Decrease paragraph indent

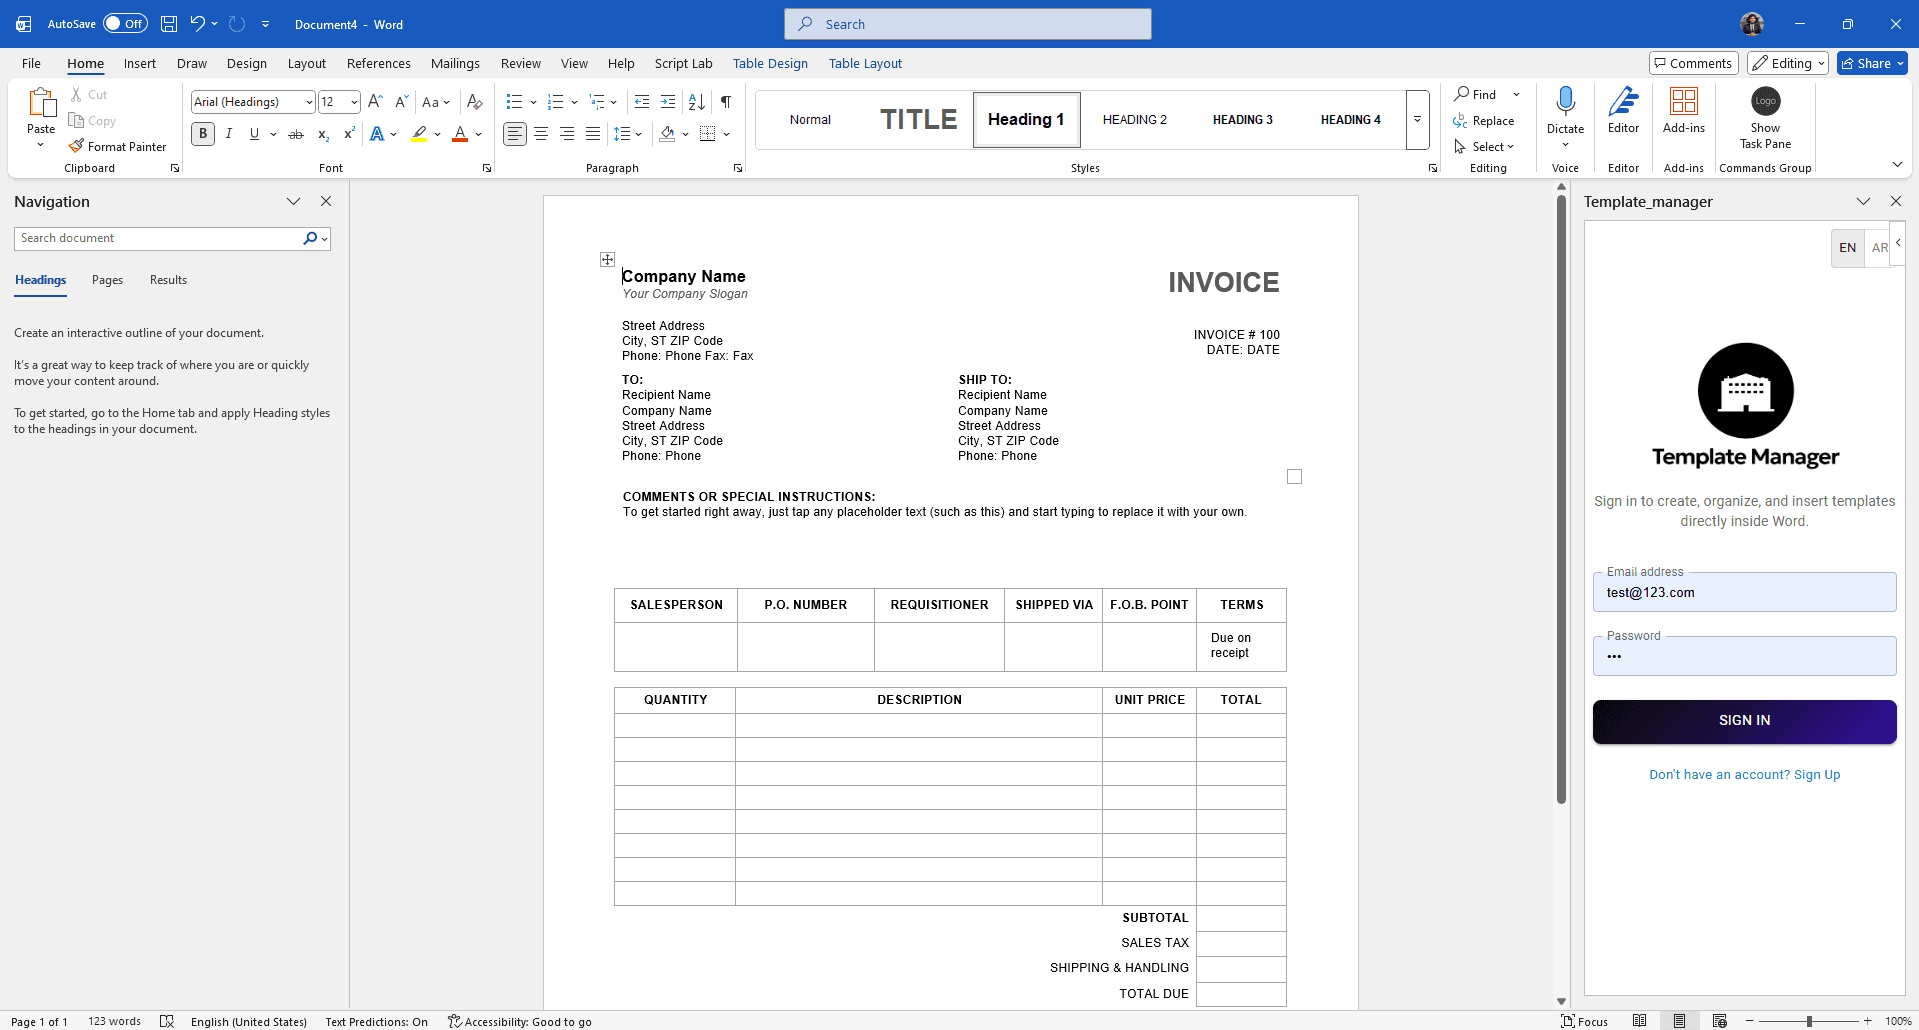[x=642, y=102]
